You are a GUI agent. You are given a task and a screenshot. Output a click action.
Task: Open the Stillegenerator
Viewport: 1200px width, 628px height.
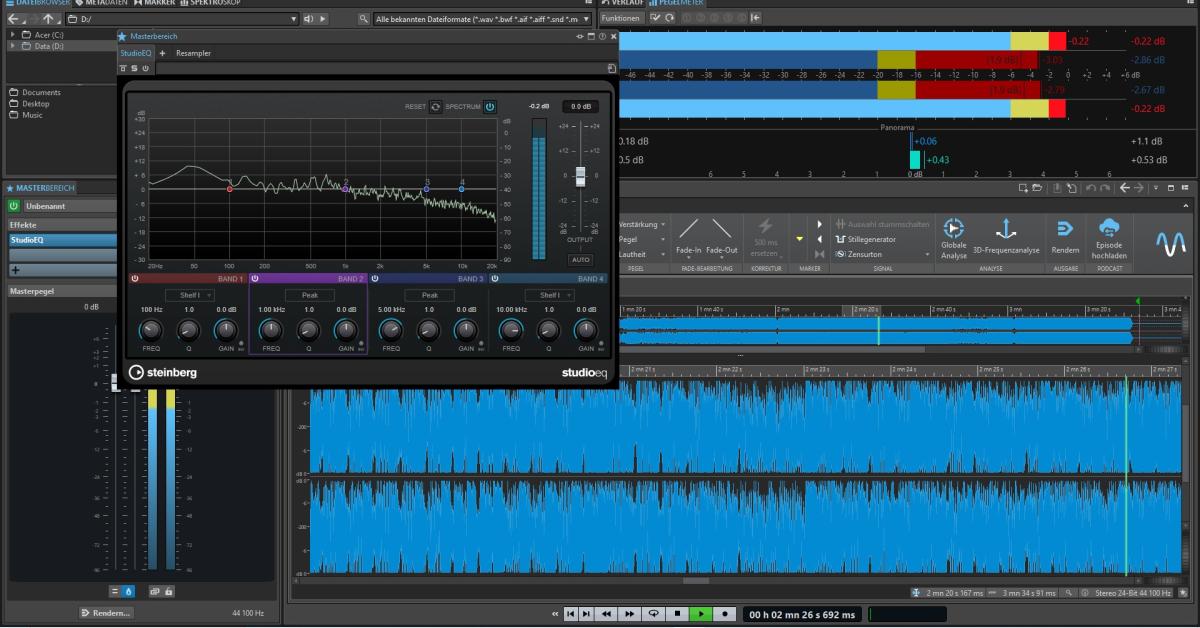coord(873,239)
